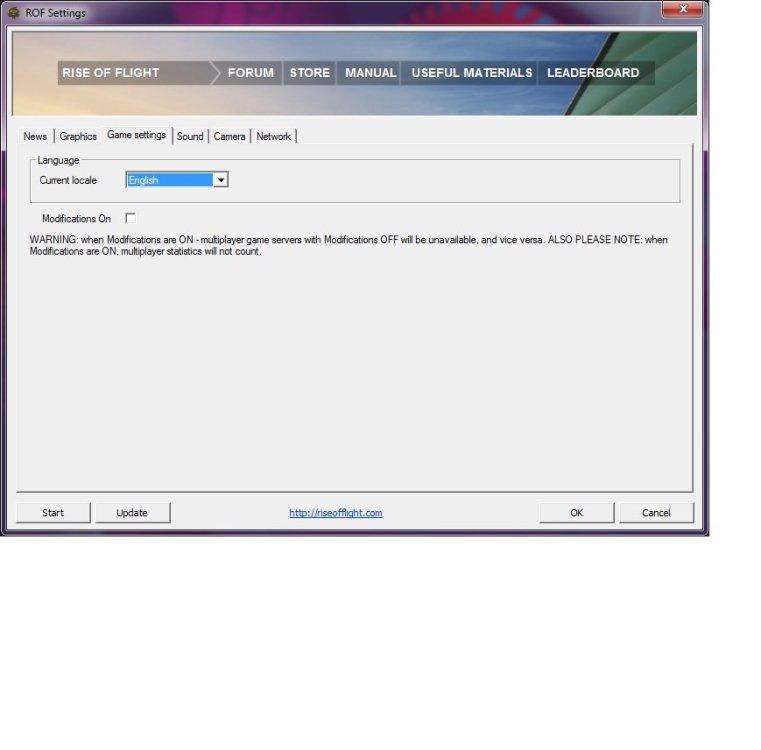Open the Camera tab
The image size is (761, 750).
click(x=229, y=136)
